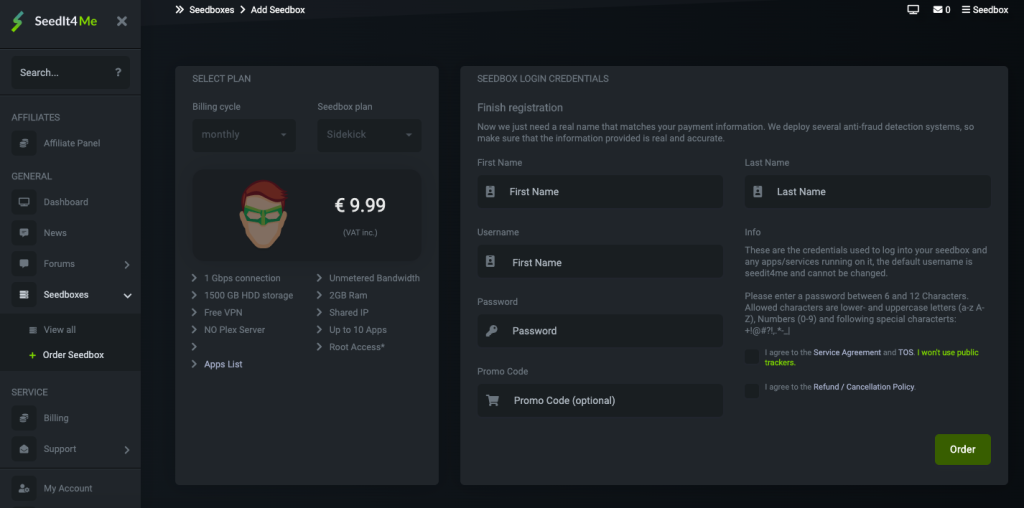Click the ID card icon in Last Name field
Screen dimensions: 1024x508
(x=758, y=192)
